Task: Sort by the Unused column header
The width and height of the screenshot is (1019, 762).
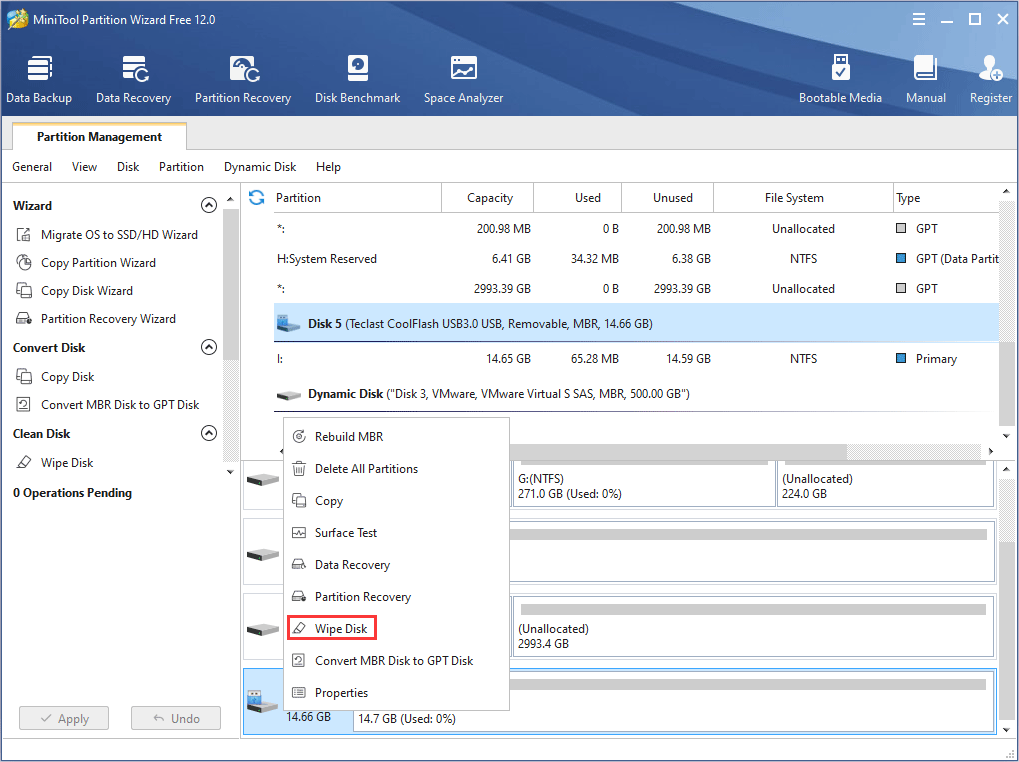Action: pos(668,197)
